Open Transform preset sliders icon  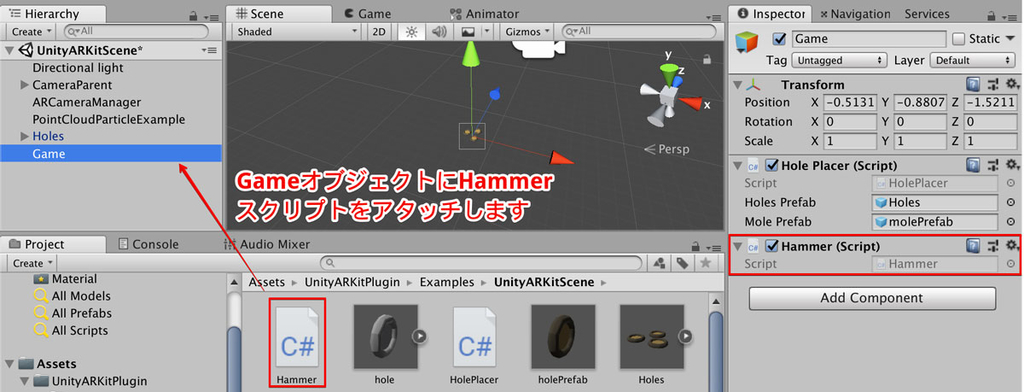(993, 84)
